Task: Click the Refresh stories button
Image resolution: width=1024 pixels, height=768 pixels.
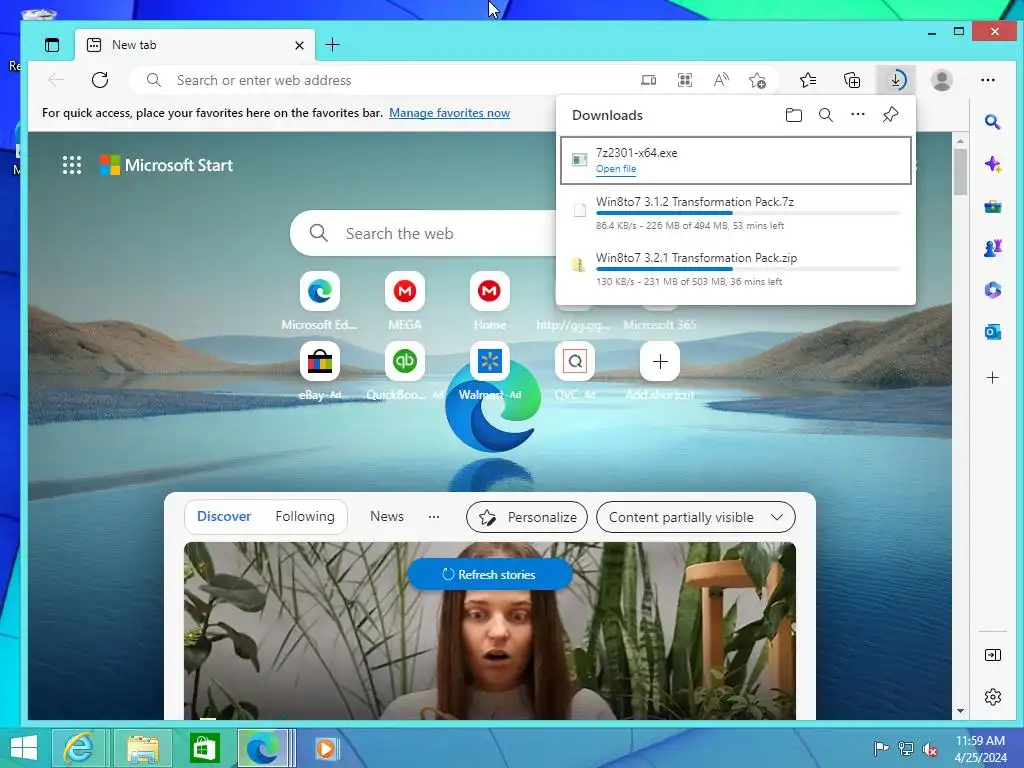Action: 490,575
